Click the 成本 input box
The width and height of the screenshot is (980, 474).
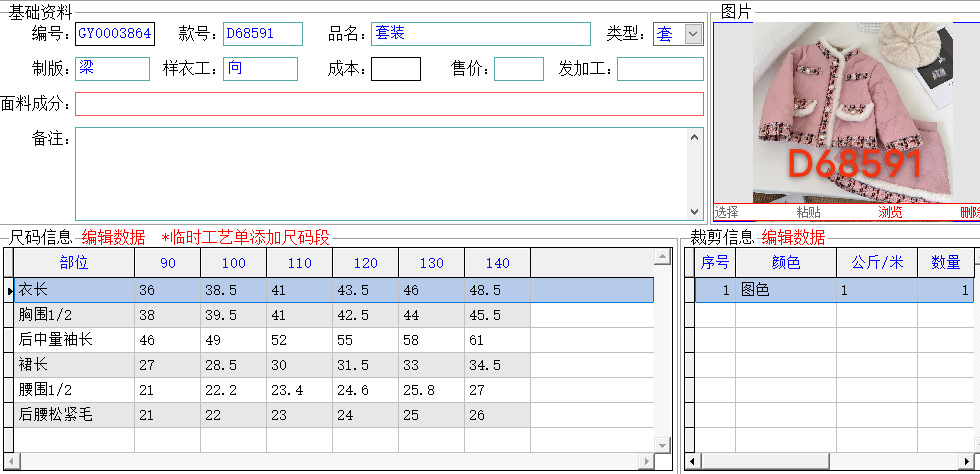click(396, 69)
